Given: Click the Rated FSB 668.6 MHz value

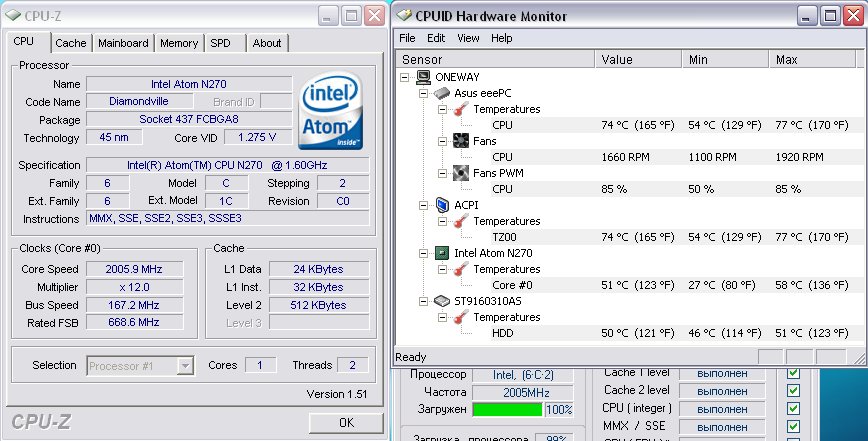Looking at the screenshot, I should (135, 322).
